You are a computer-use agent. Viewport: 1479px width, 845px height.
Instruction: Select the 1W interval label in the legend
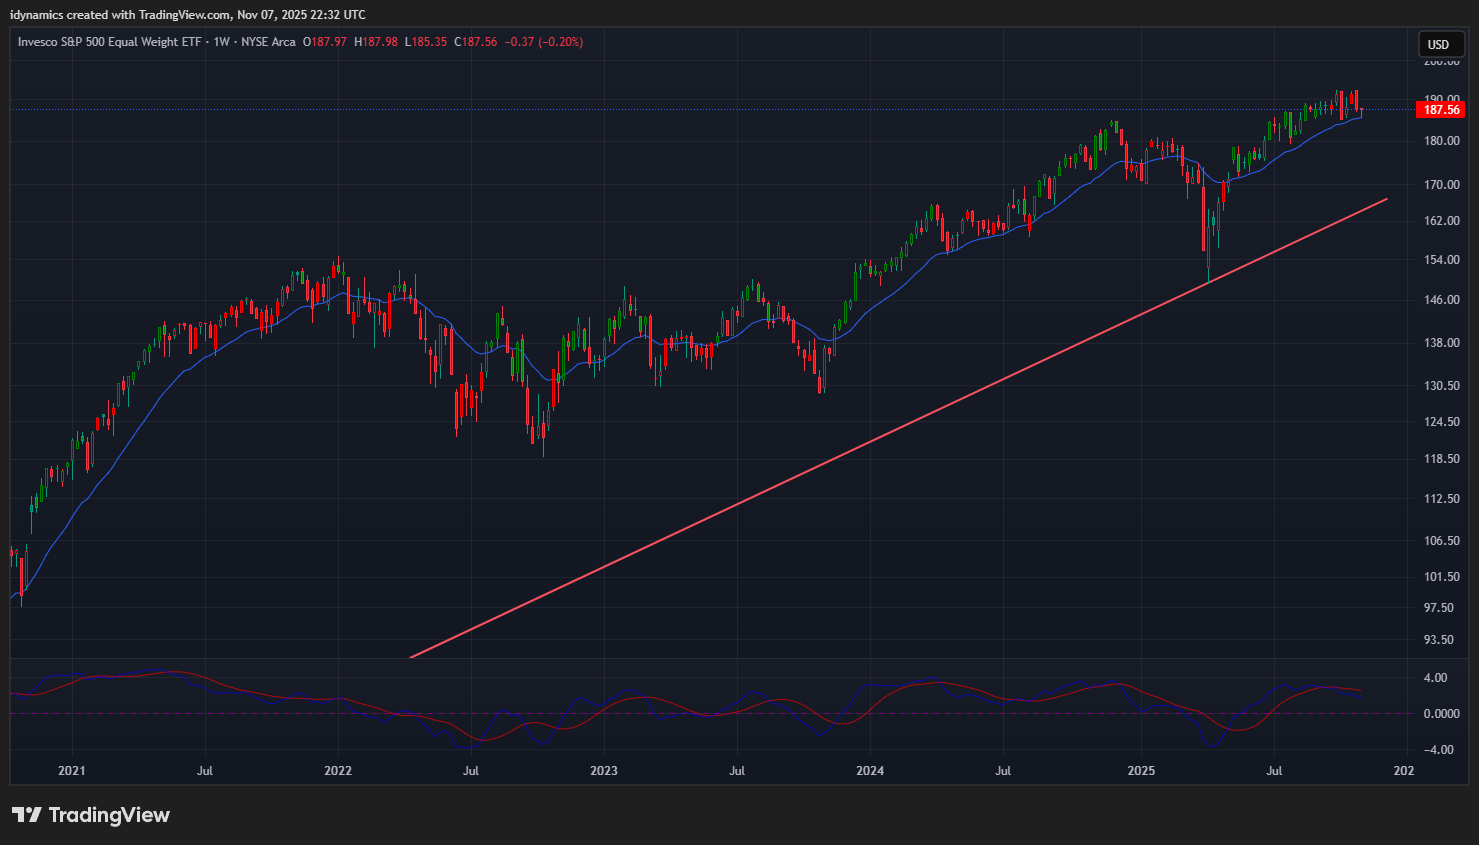(221, 42)
